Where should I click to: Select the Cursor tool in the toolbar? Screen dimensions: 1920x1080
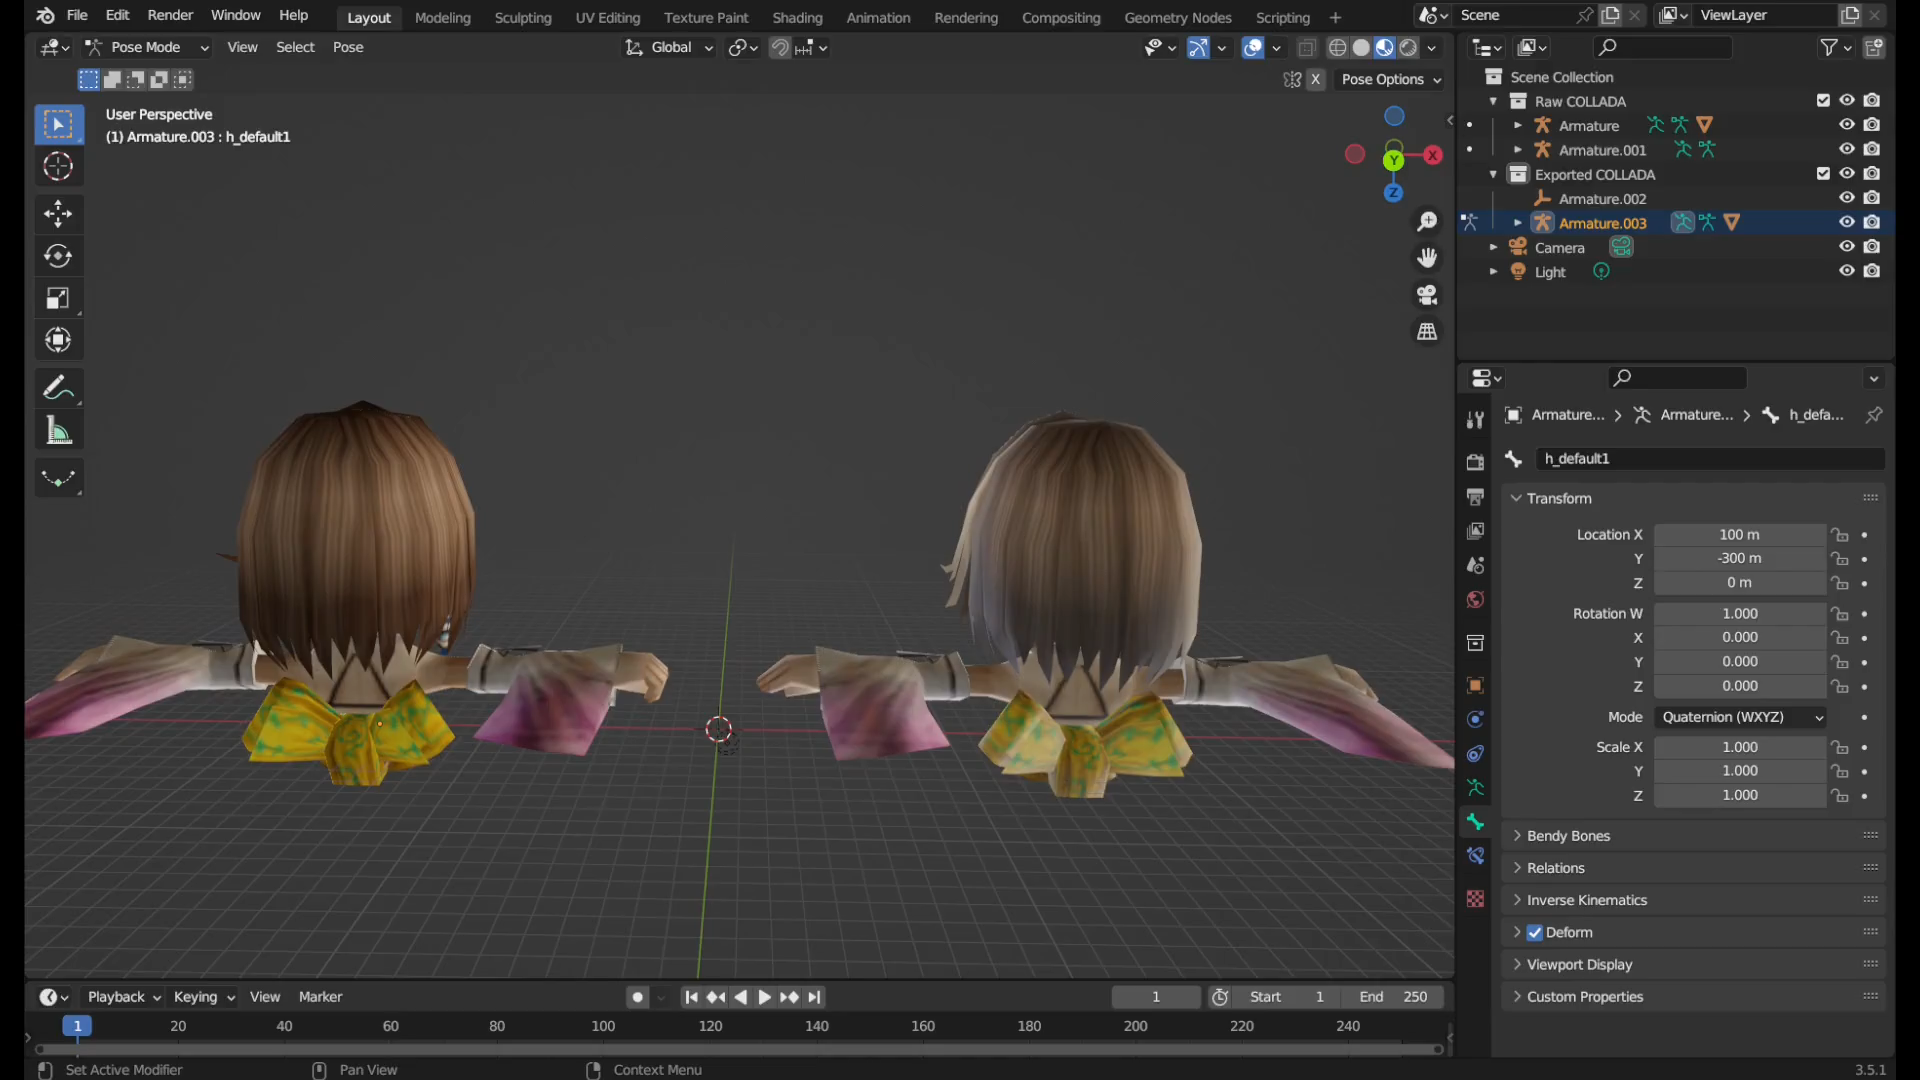(58, 167)
